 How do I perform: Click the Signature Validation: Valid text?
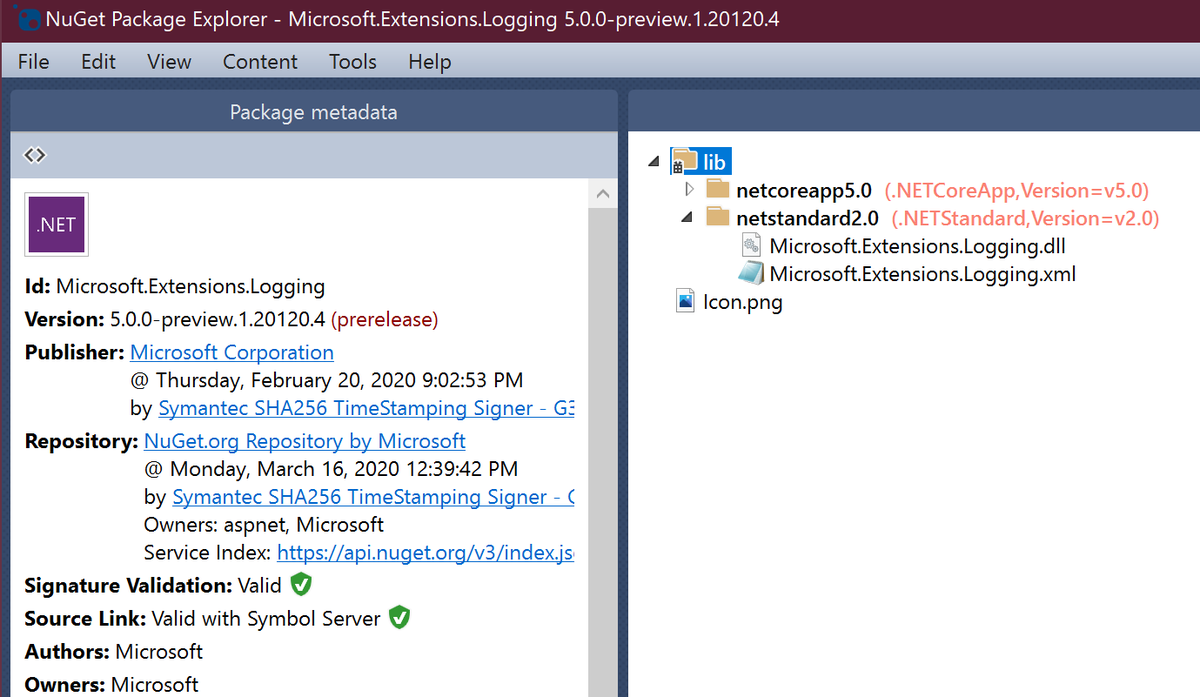coord(153,586)
